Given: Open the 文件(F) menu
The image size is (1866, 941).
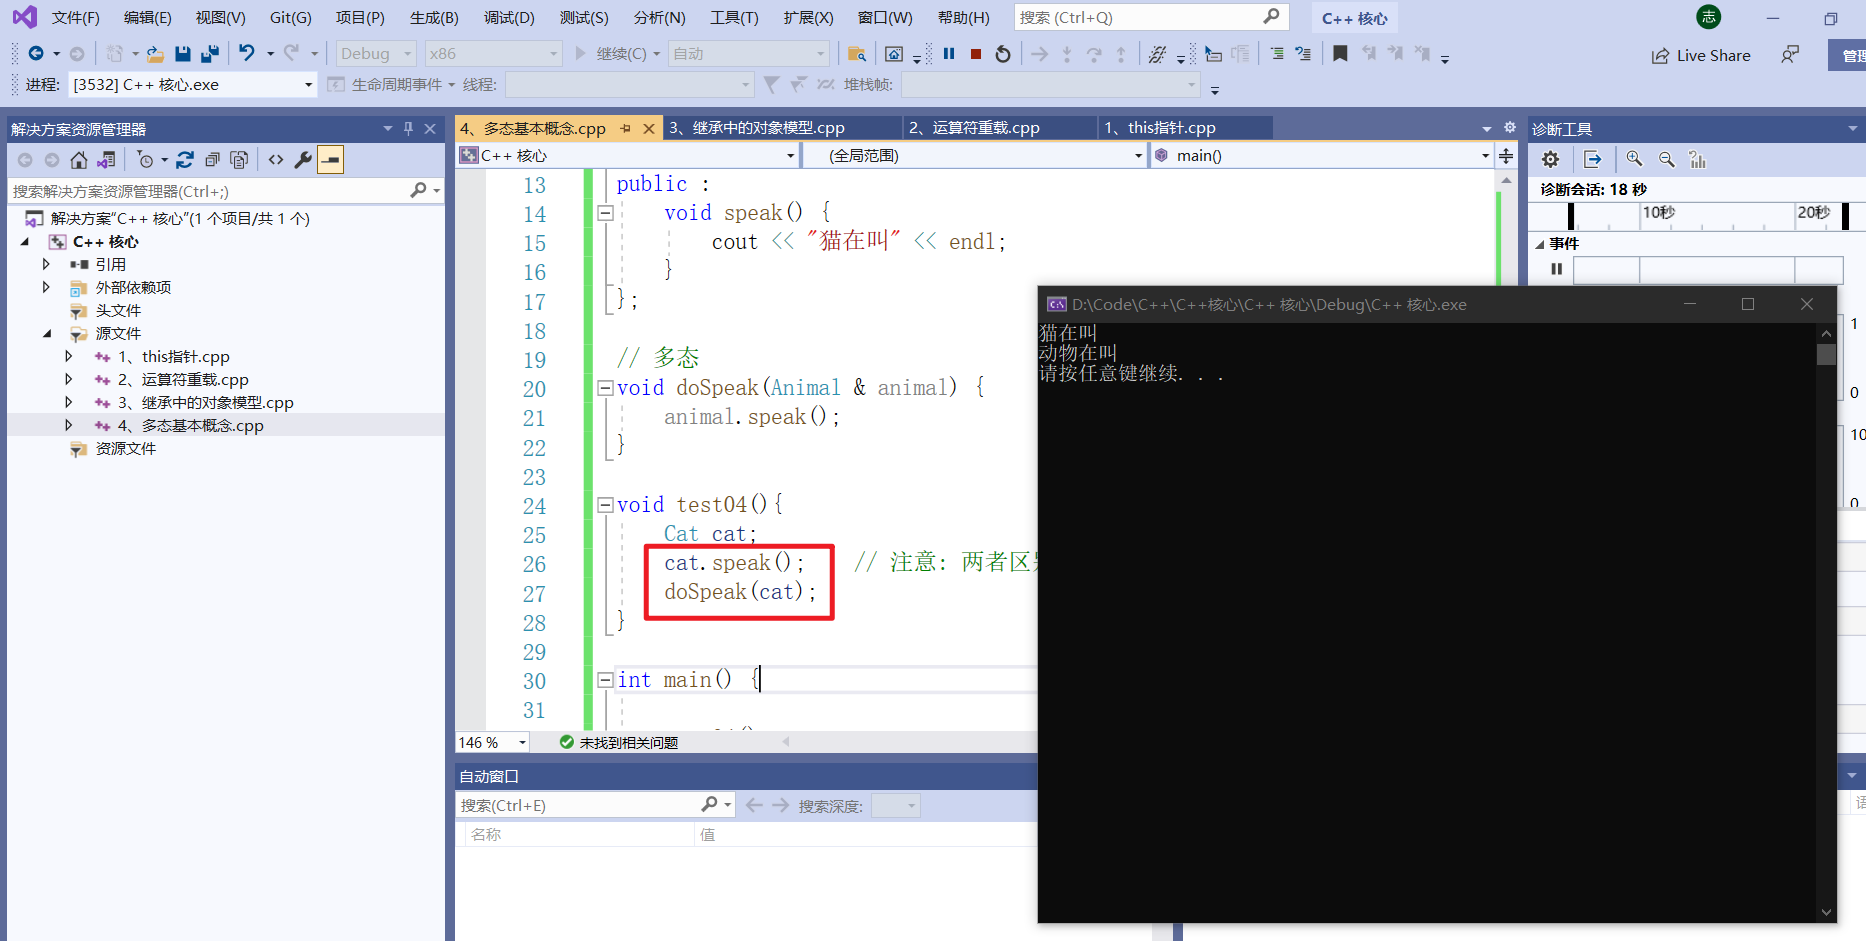Looking at the screenshot, I should pyautogui.click(x=75, y=18).
